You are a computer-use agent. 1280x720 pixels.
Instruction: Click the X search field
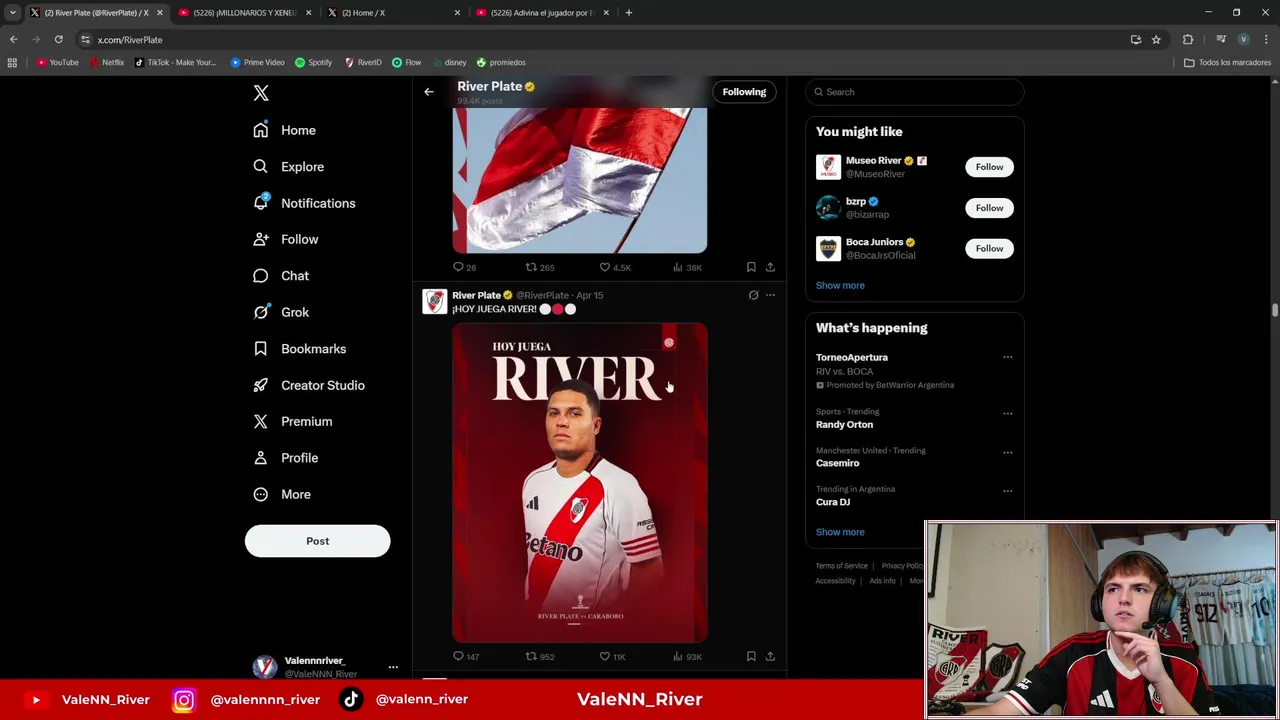915,92
